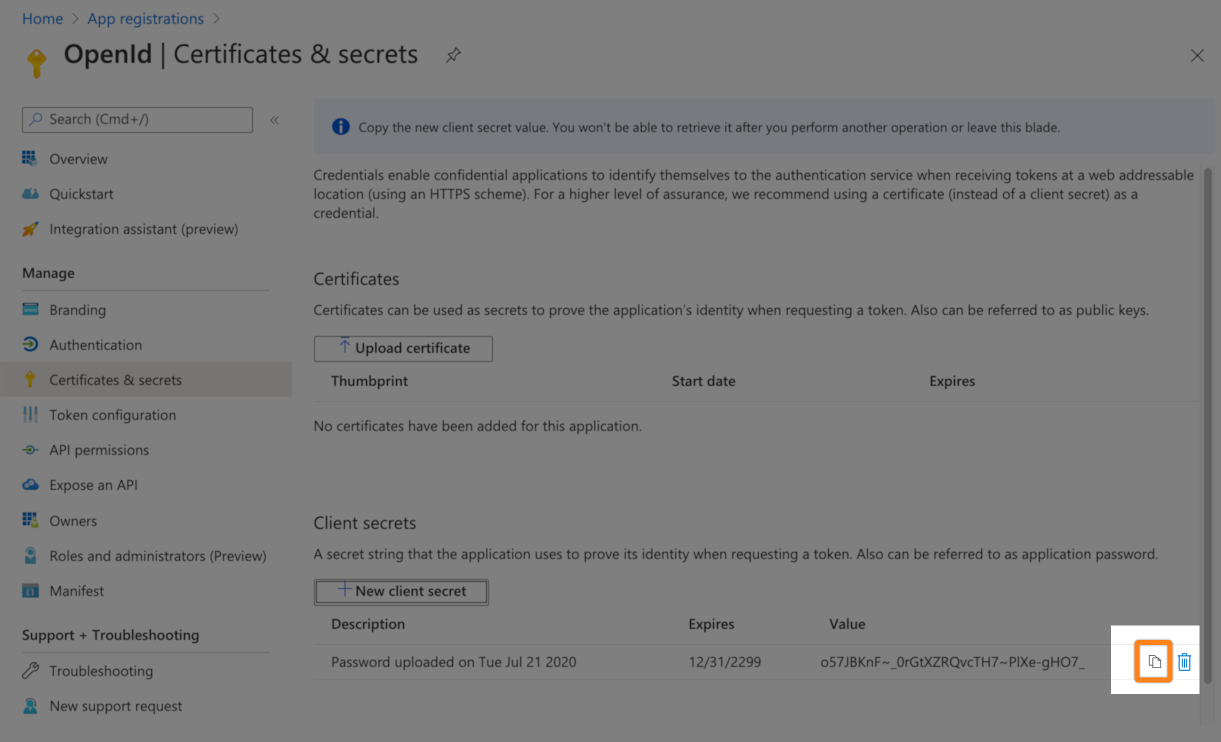The image size is (1221, 742).
Task: Open the Authentication settings
Action: click(96, 344)
